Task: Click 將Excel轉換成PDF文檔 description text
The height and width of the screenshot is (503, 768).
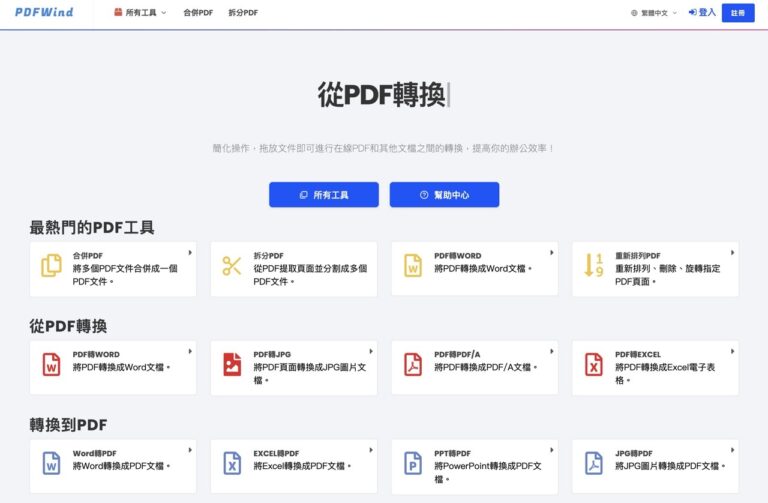Action: (x=302, y=466)
